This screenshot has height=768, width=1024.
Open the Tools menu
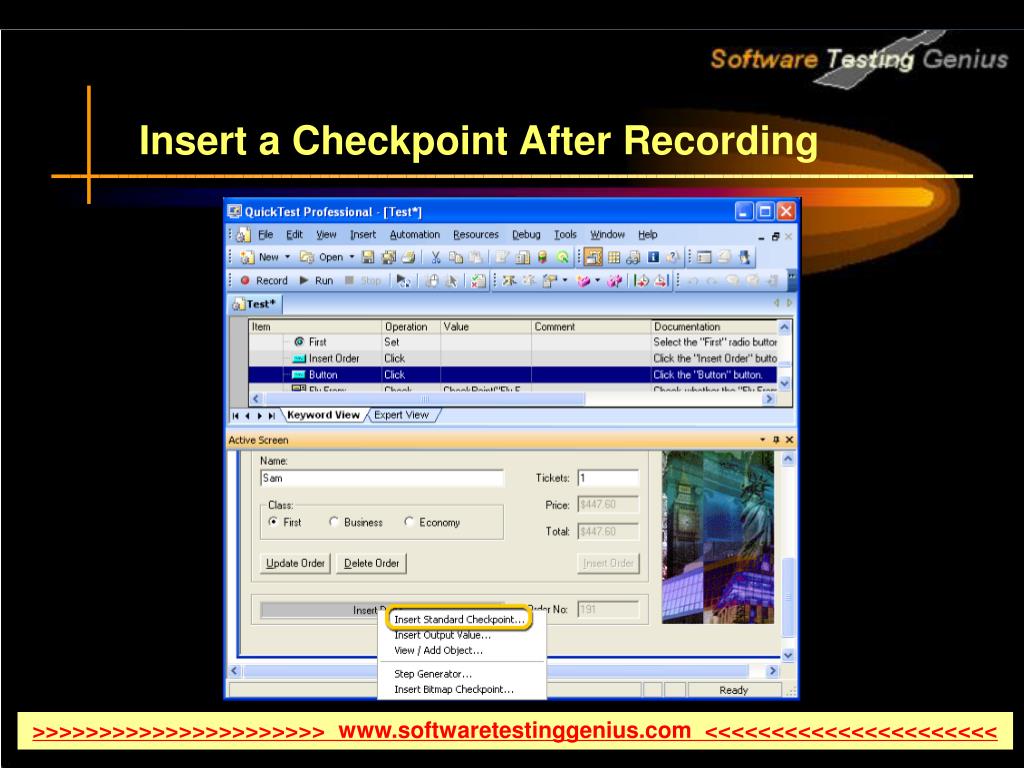click(565, 234)
